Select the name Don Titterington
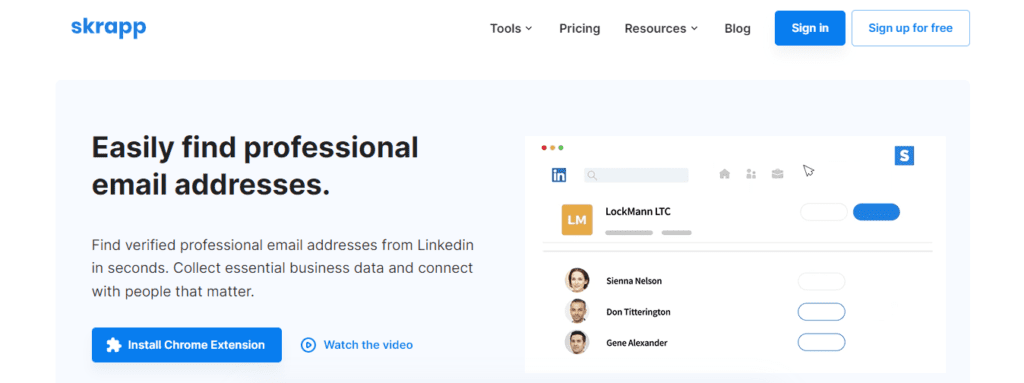1024x383 pixels. click(638, 312)
